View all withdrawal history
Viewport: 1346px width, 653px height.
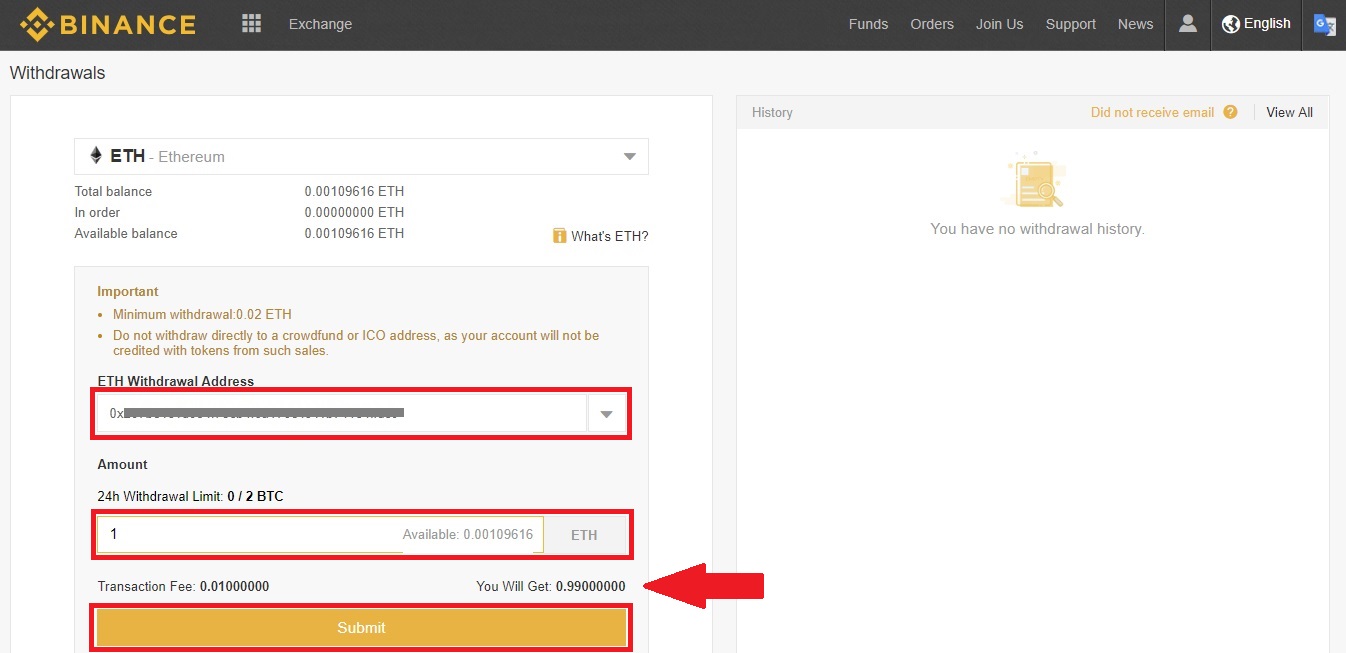click(x=1289, y=112)
